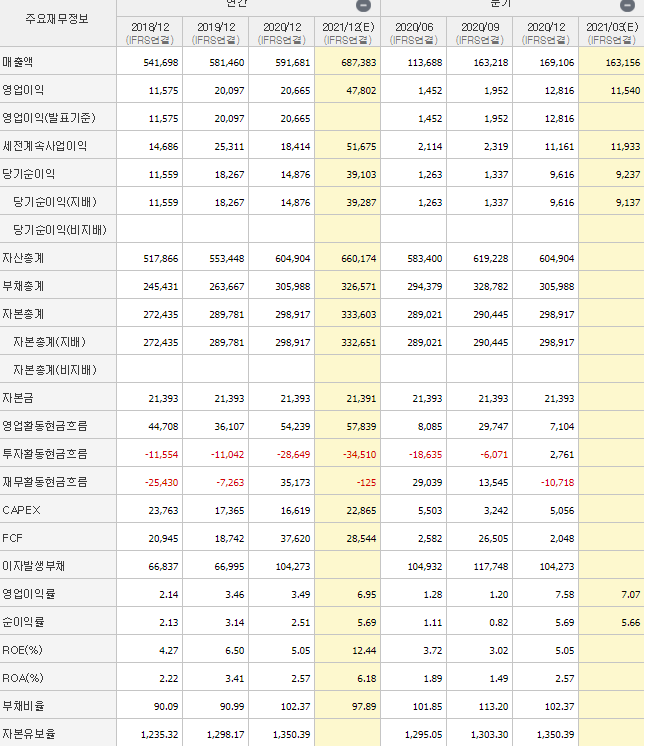
Task: Click the 당기순이익(지배) row label
Action: [55, 202]
